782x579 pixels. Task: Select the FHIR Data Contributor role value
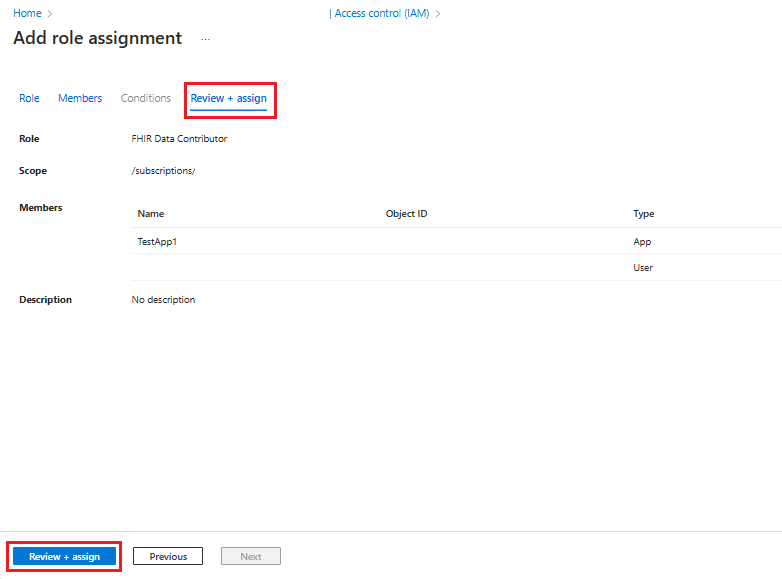click(179, 139)
